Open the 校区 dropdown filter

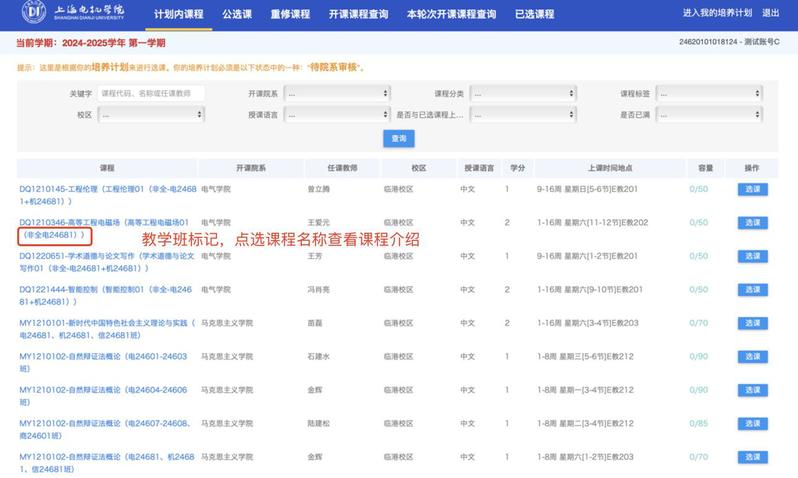point(152,115)
